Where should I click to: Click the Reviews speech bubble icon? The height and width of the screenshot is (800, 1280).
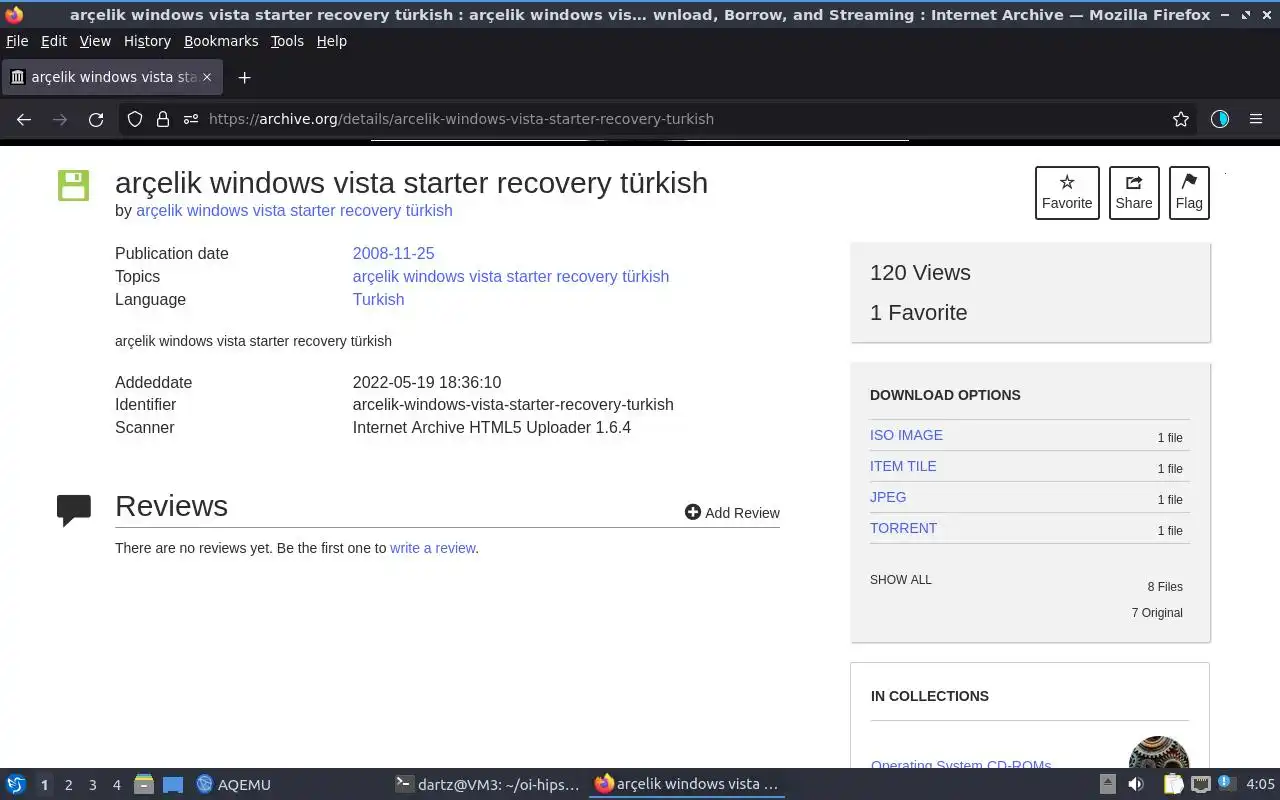[74, 510]
